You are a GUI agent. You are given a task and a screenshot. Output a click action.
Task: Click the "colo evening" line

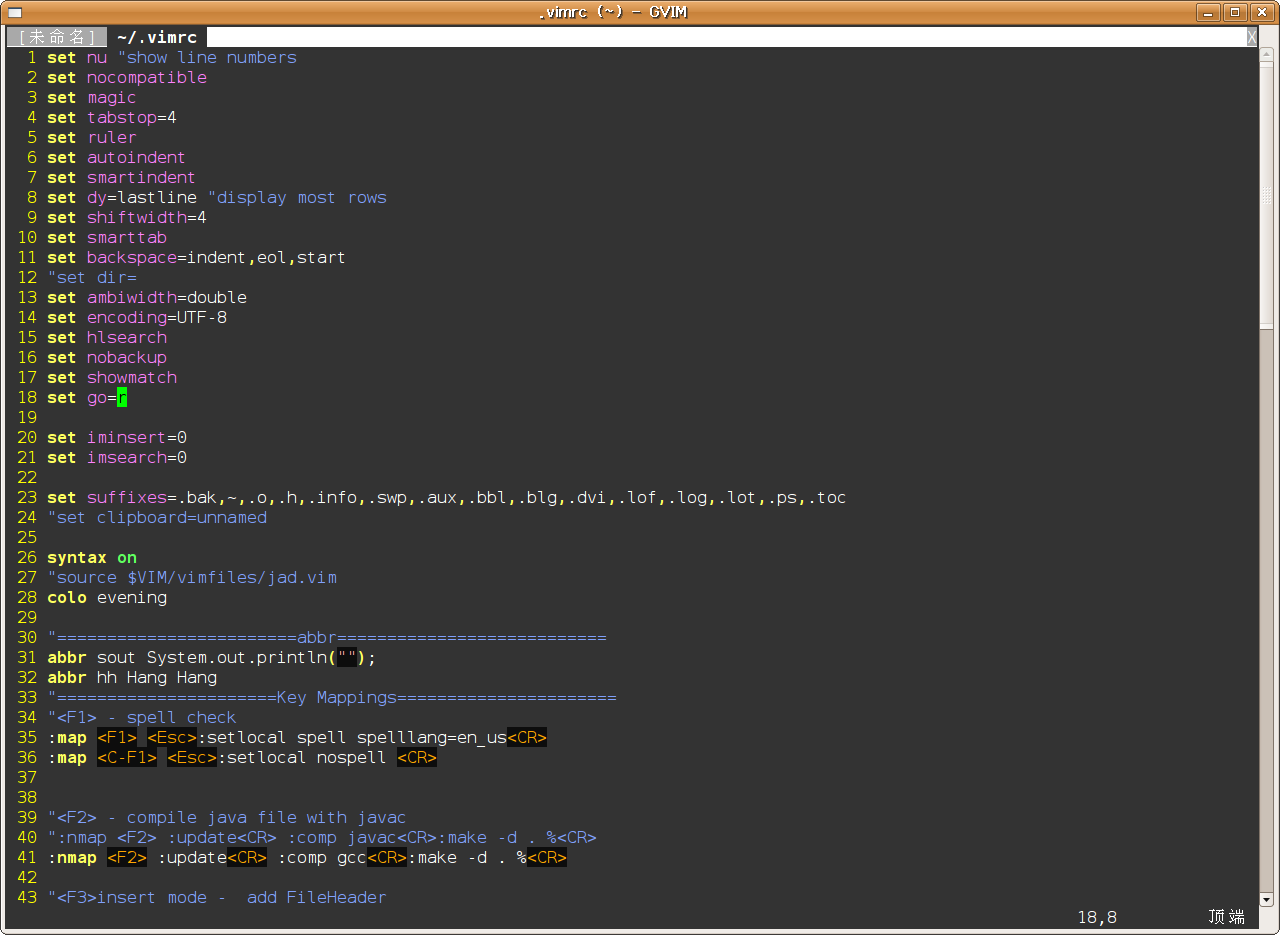pos(107,598)
